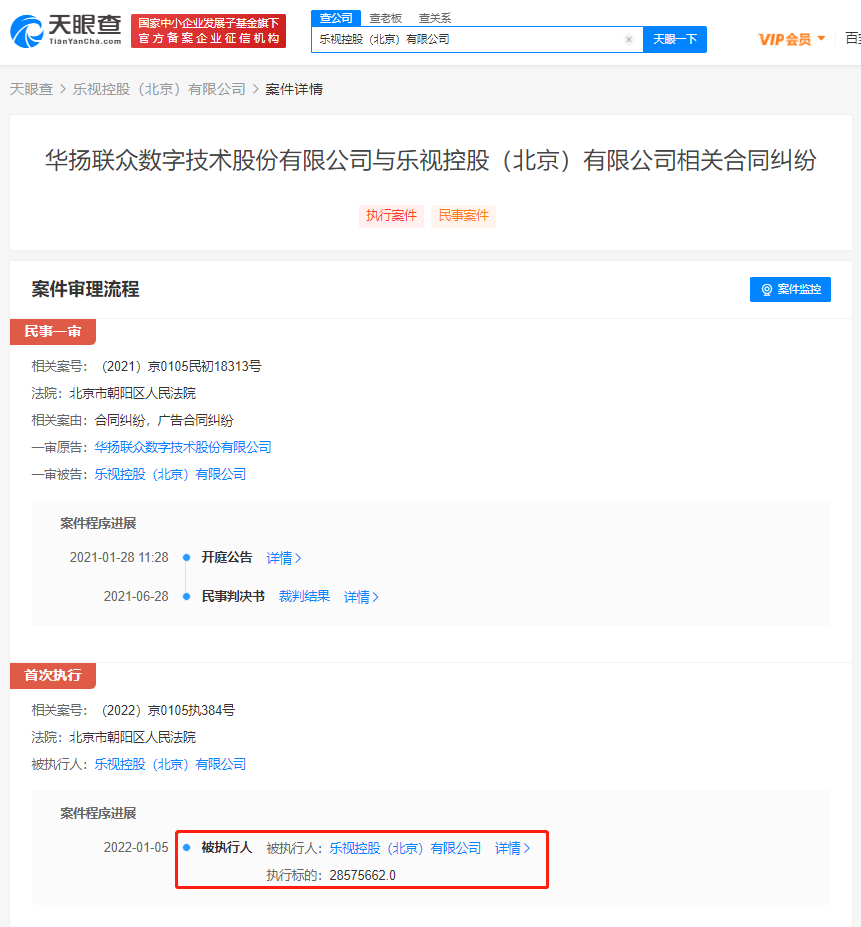Click the 民事案件 tag

(464, 216)
